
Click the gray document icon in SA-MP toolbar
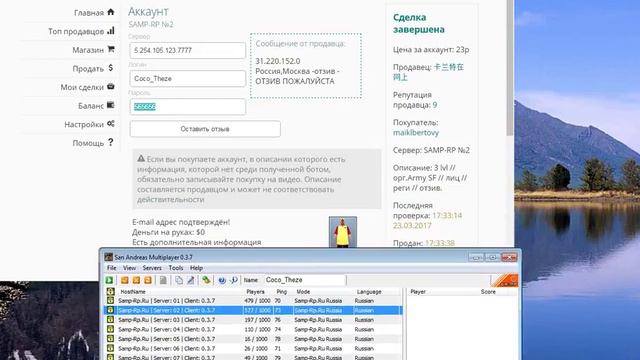pos(163,280)
